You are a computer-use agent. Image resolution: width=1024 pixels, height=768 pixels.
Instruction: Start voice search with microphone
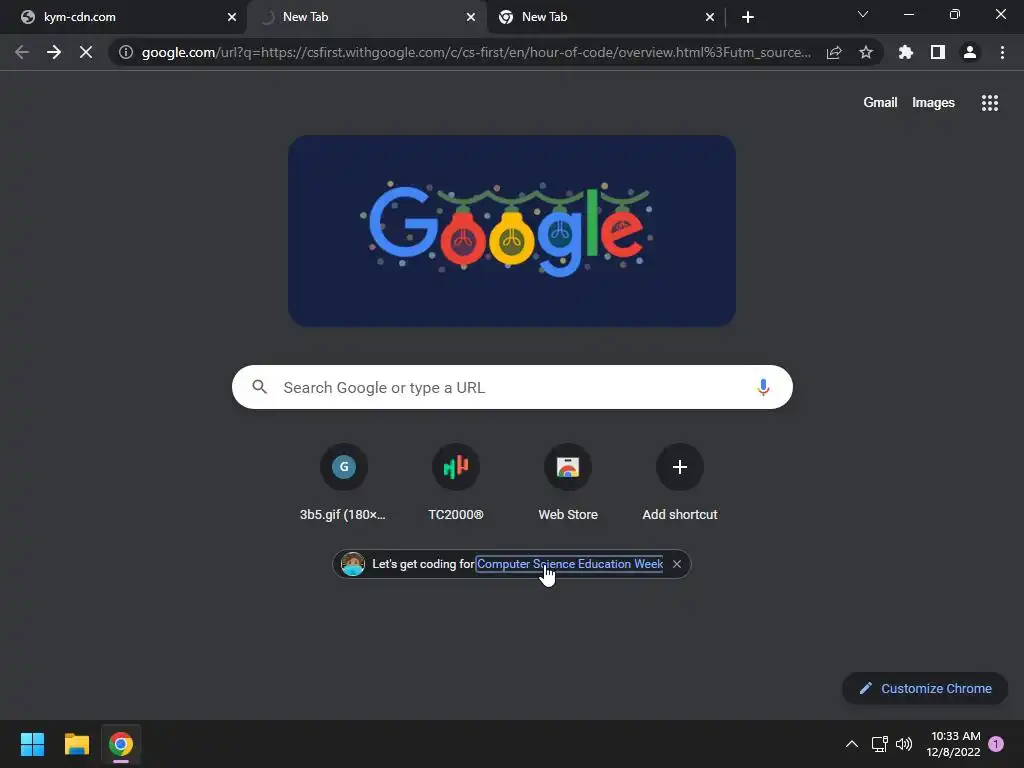(x=763, y=387)
